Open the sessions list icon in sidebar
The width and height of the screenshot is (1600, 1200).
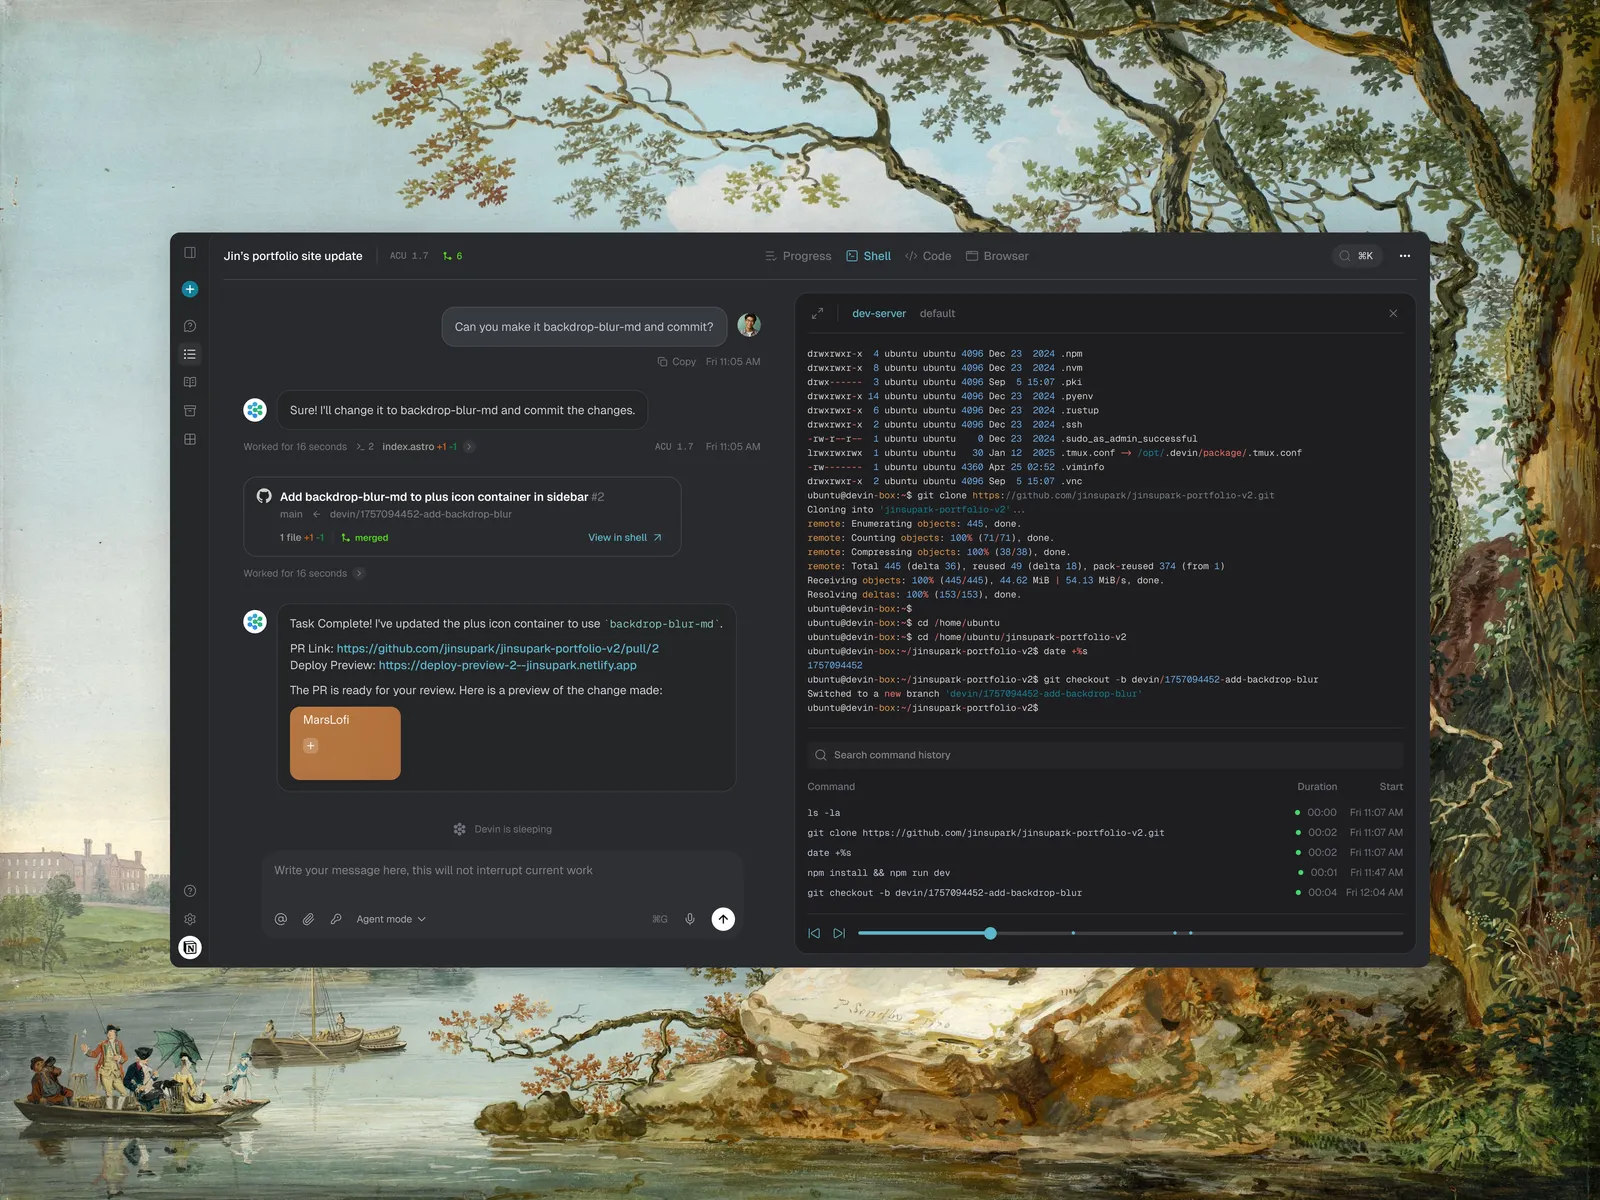click(190, 354)
